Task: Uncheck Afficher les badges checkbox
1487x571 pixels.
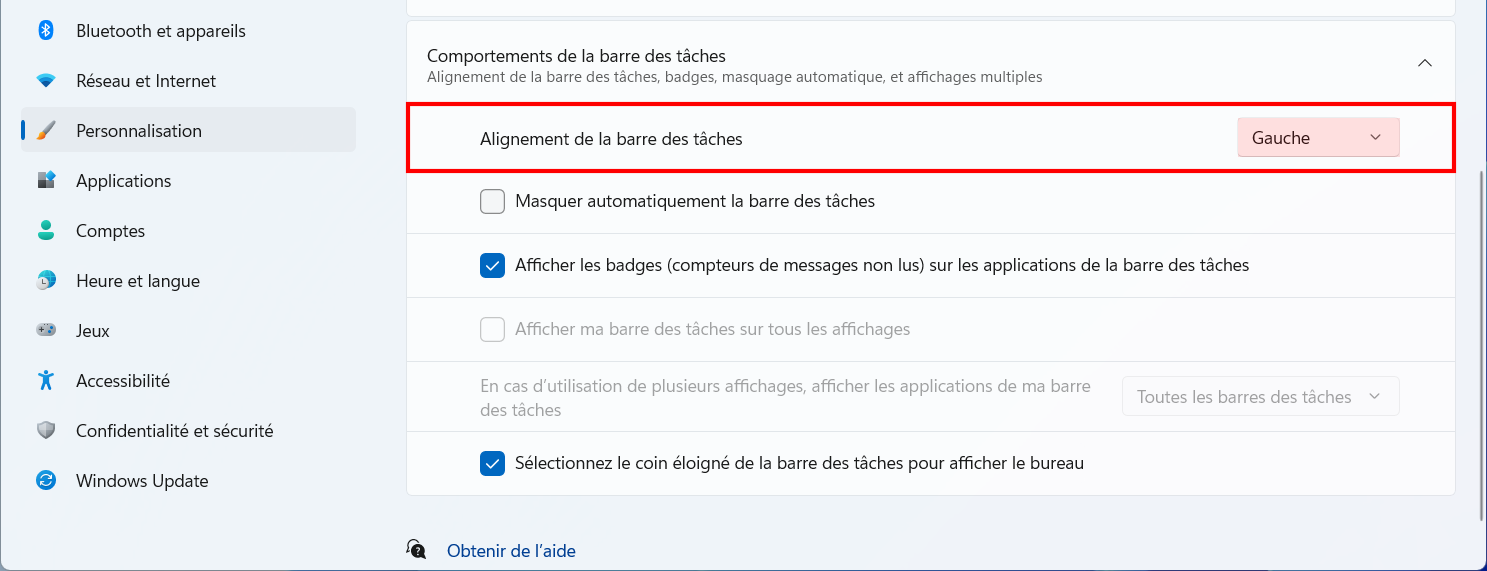Action: (492, 266)
